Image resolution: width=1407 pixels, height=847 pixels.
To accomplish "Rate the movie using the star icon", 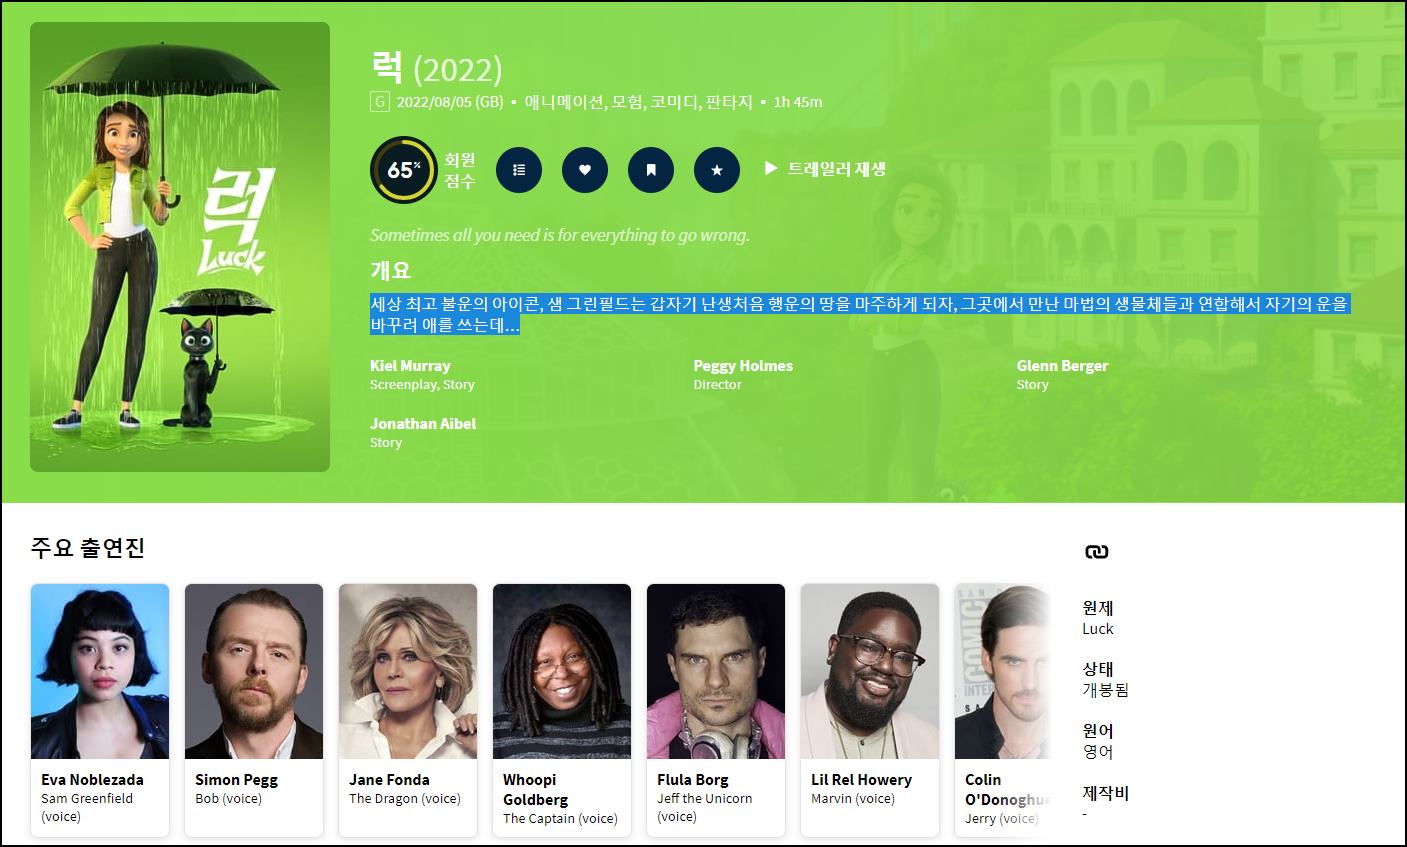I will tap(717, 169).
